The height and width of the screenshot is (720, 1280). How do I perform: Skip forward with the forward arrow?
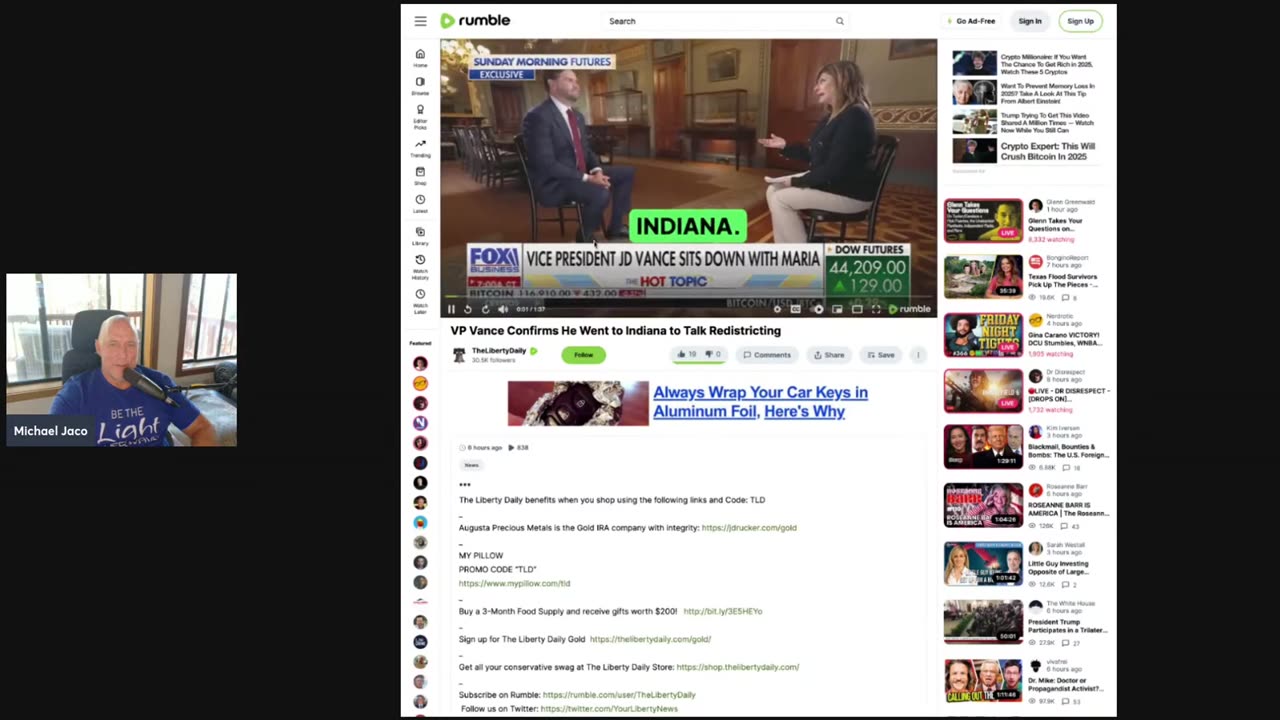(485, 309)
